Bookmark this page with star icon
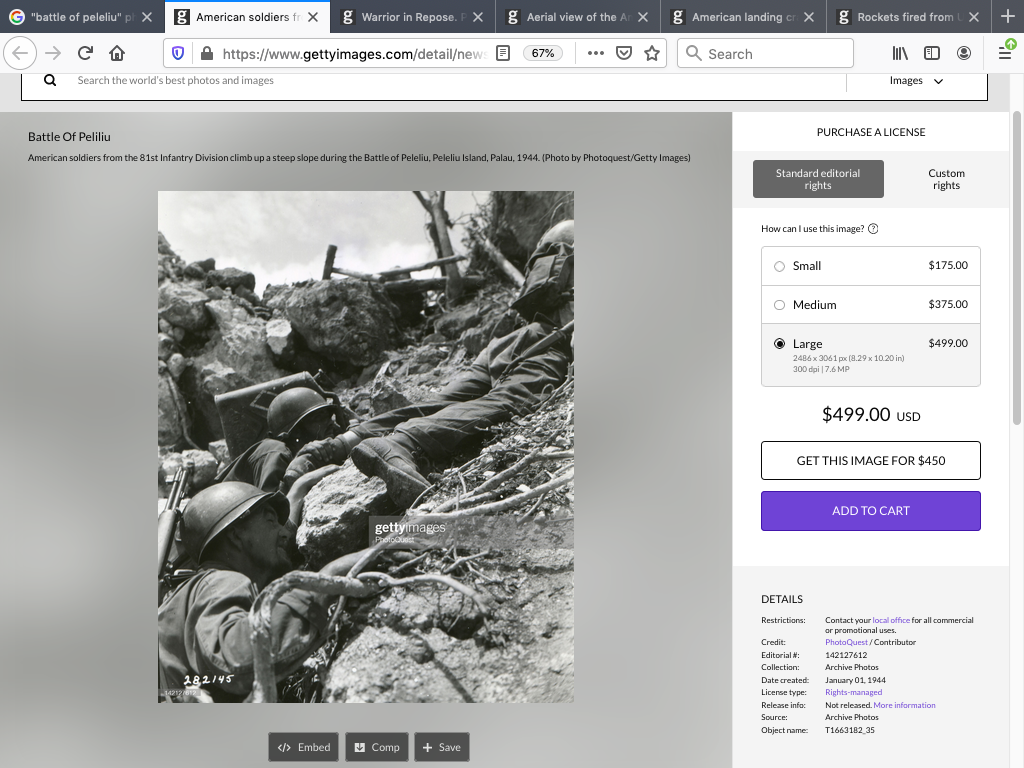1024x768 pixels. click(652, 54)
